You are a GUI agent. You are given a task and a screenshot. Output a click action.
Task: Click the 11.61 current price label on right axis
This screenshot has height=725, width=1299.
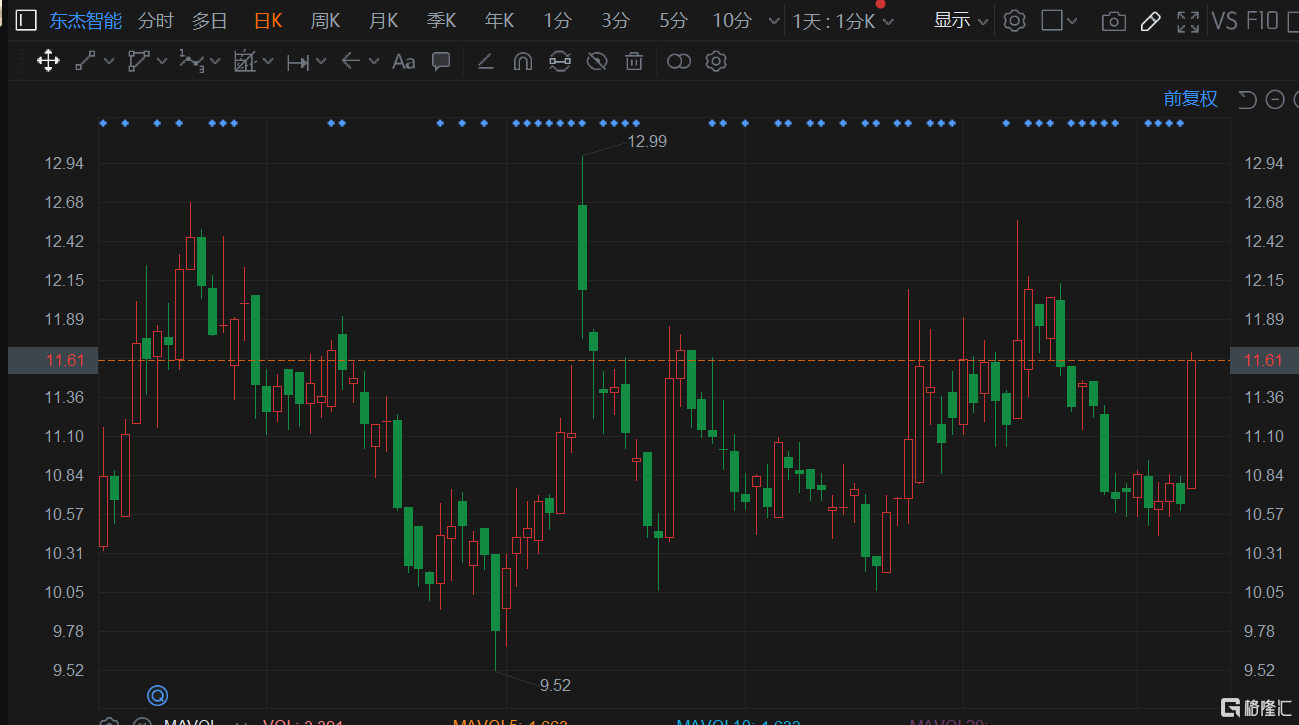1264,360
